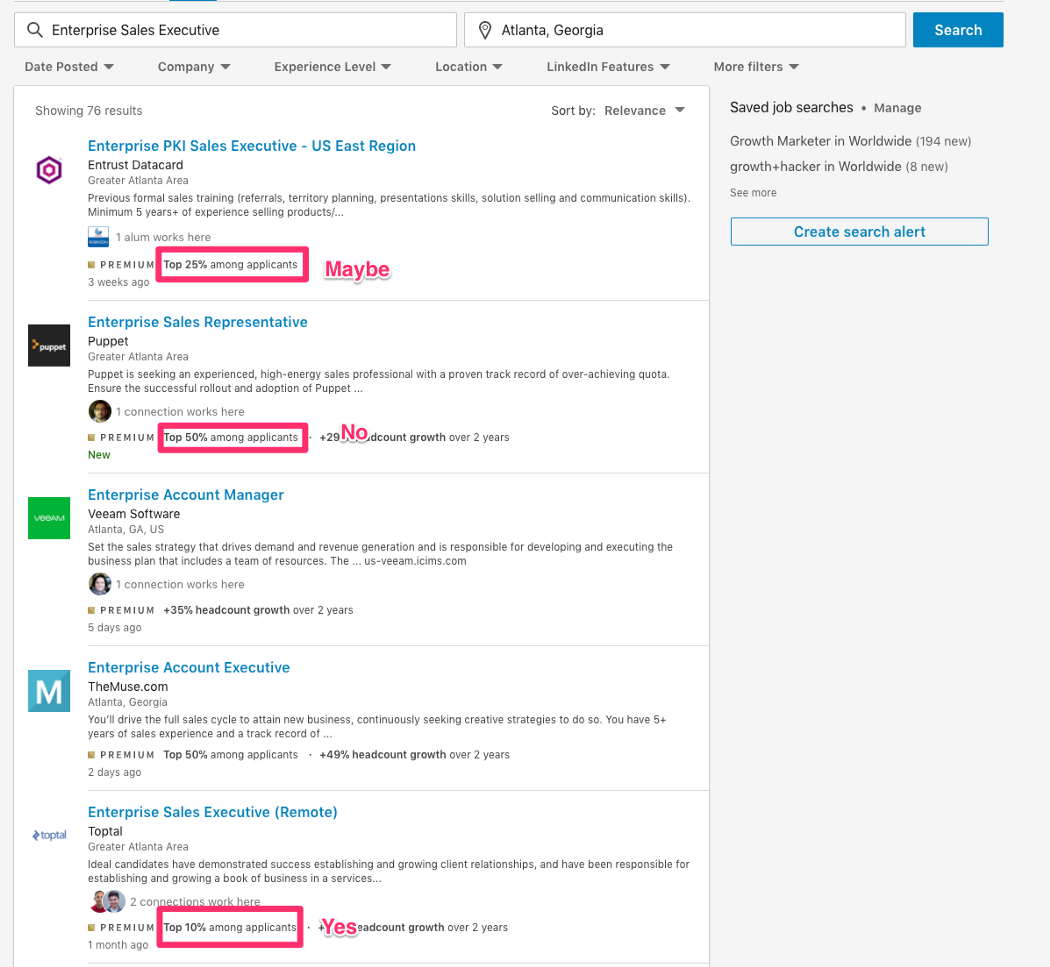Click the search magnifier icon

pos(35,30)
